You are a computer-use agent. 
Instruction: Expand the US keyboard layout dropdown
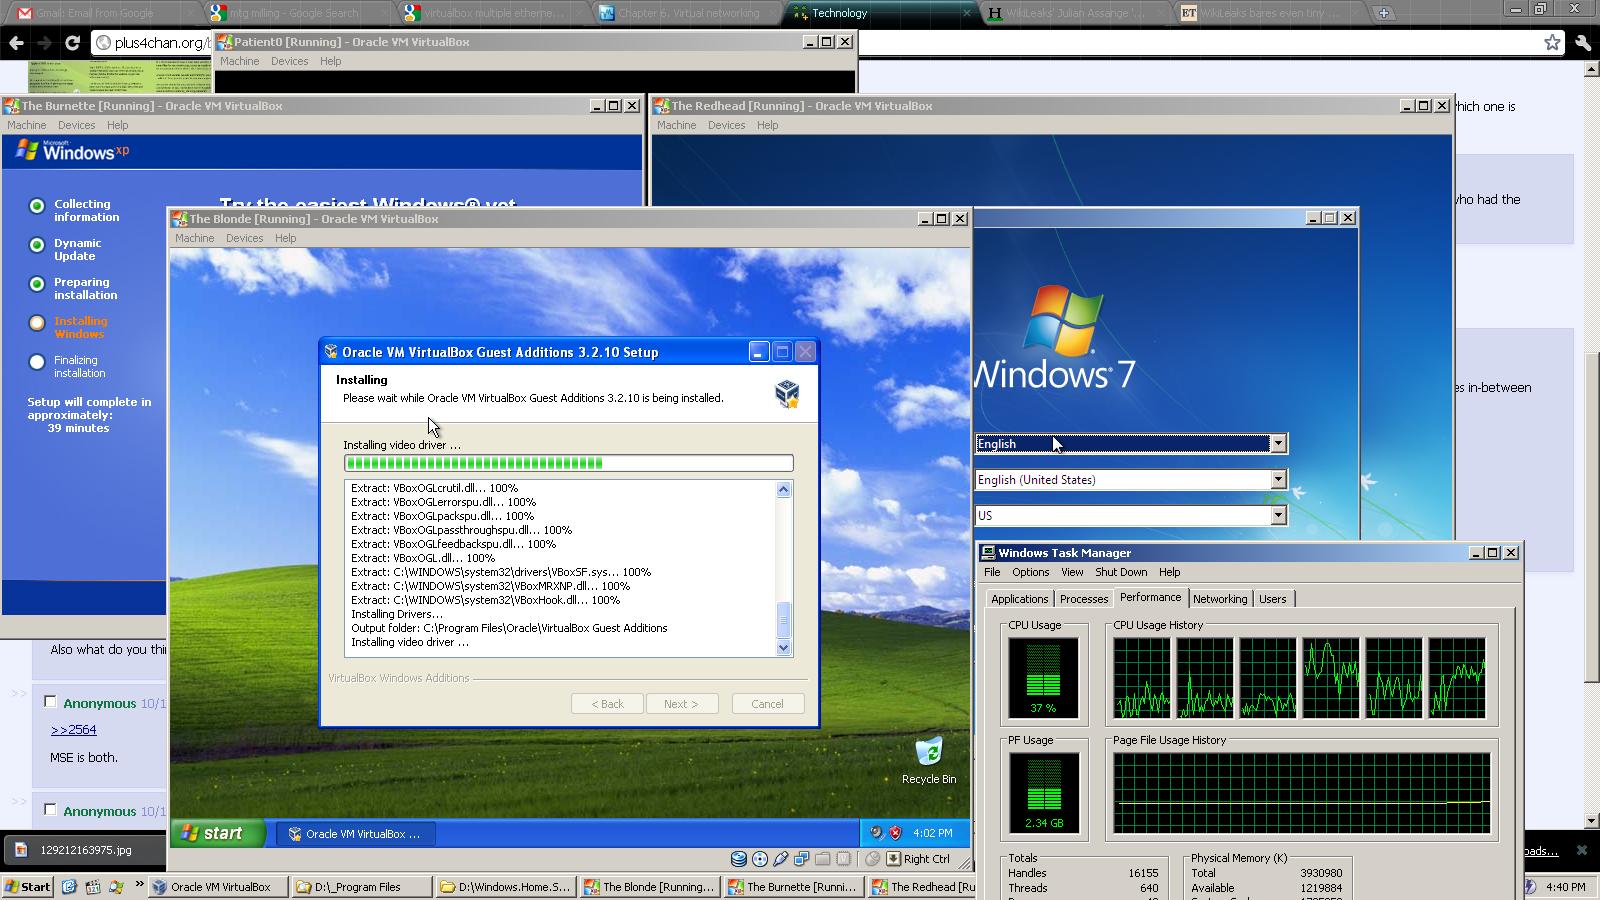tap(1278, 516)
